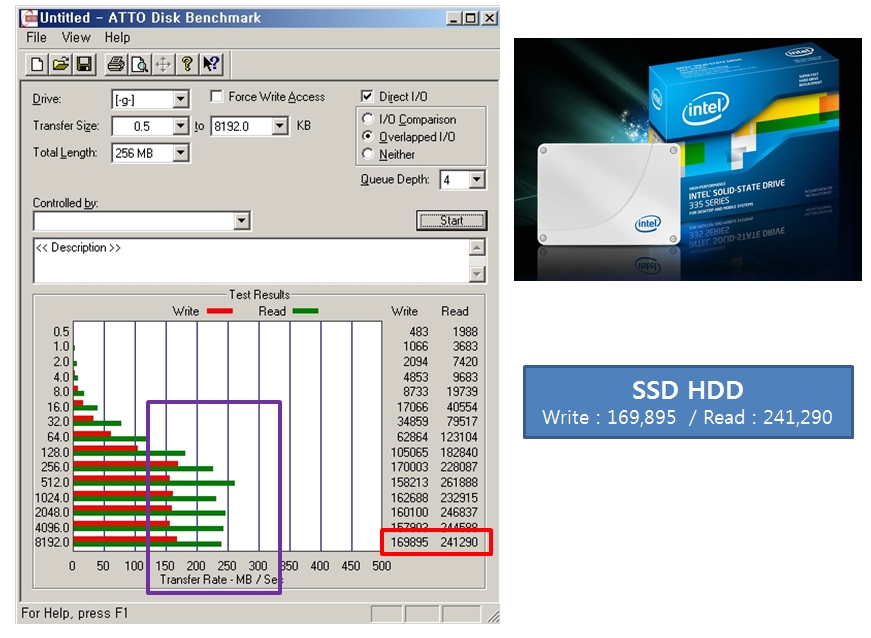
Task: Click the Intel 335 Series SSD product image
Action: click(688, 159)
